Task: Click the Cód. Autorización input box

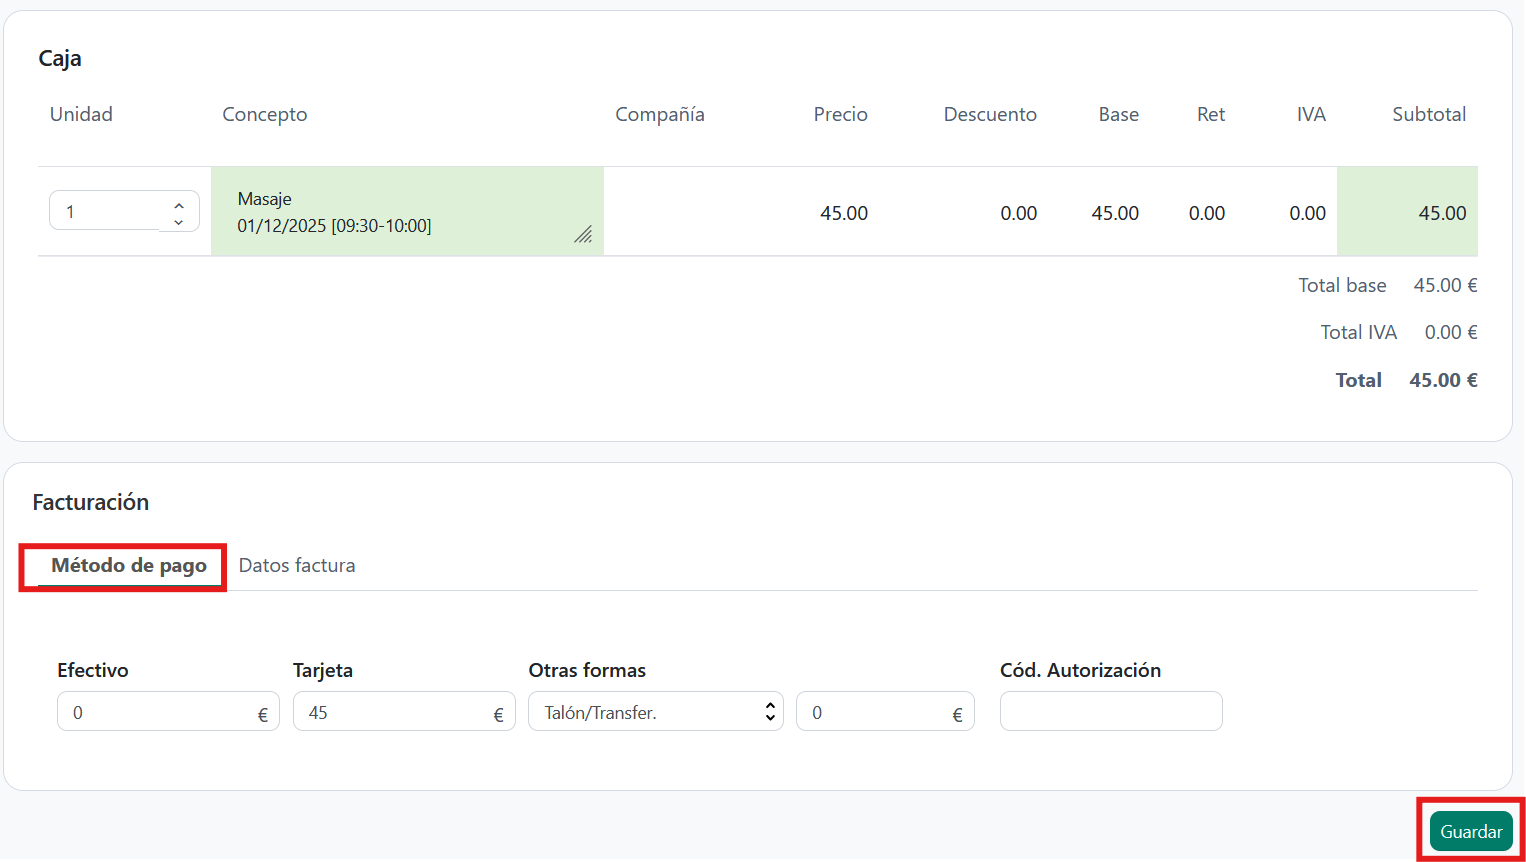Action: pyautogui.click(x=1110, y=711)
